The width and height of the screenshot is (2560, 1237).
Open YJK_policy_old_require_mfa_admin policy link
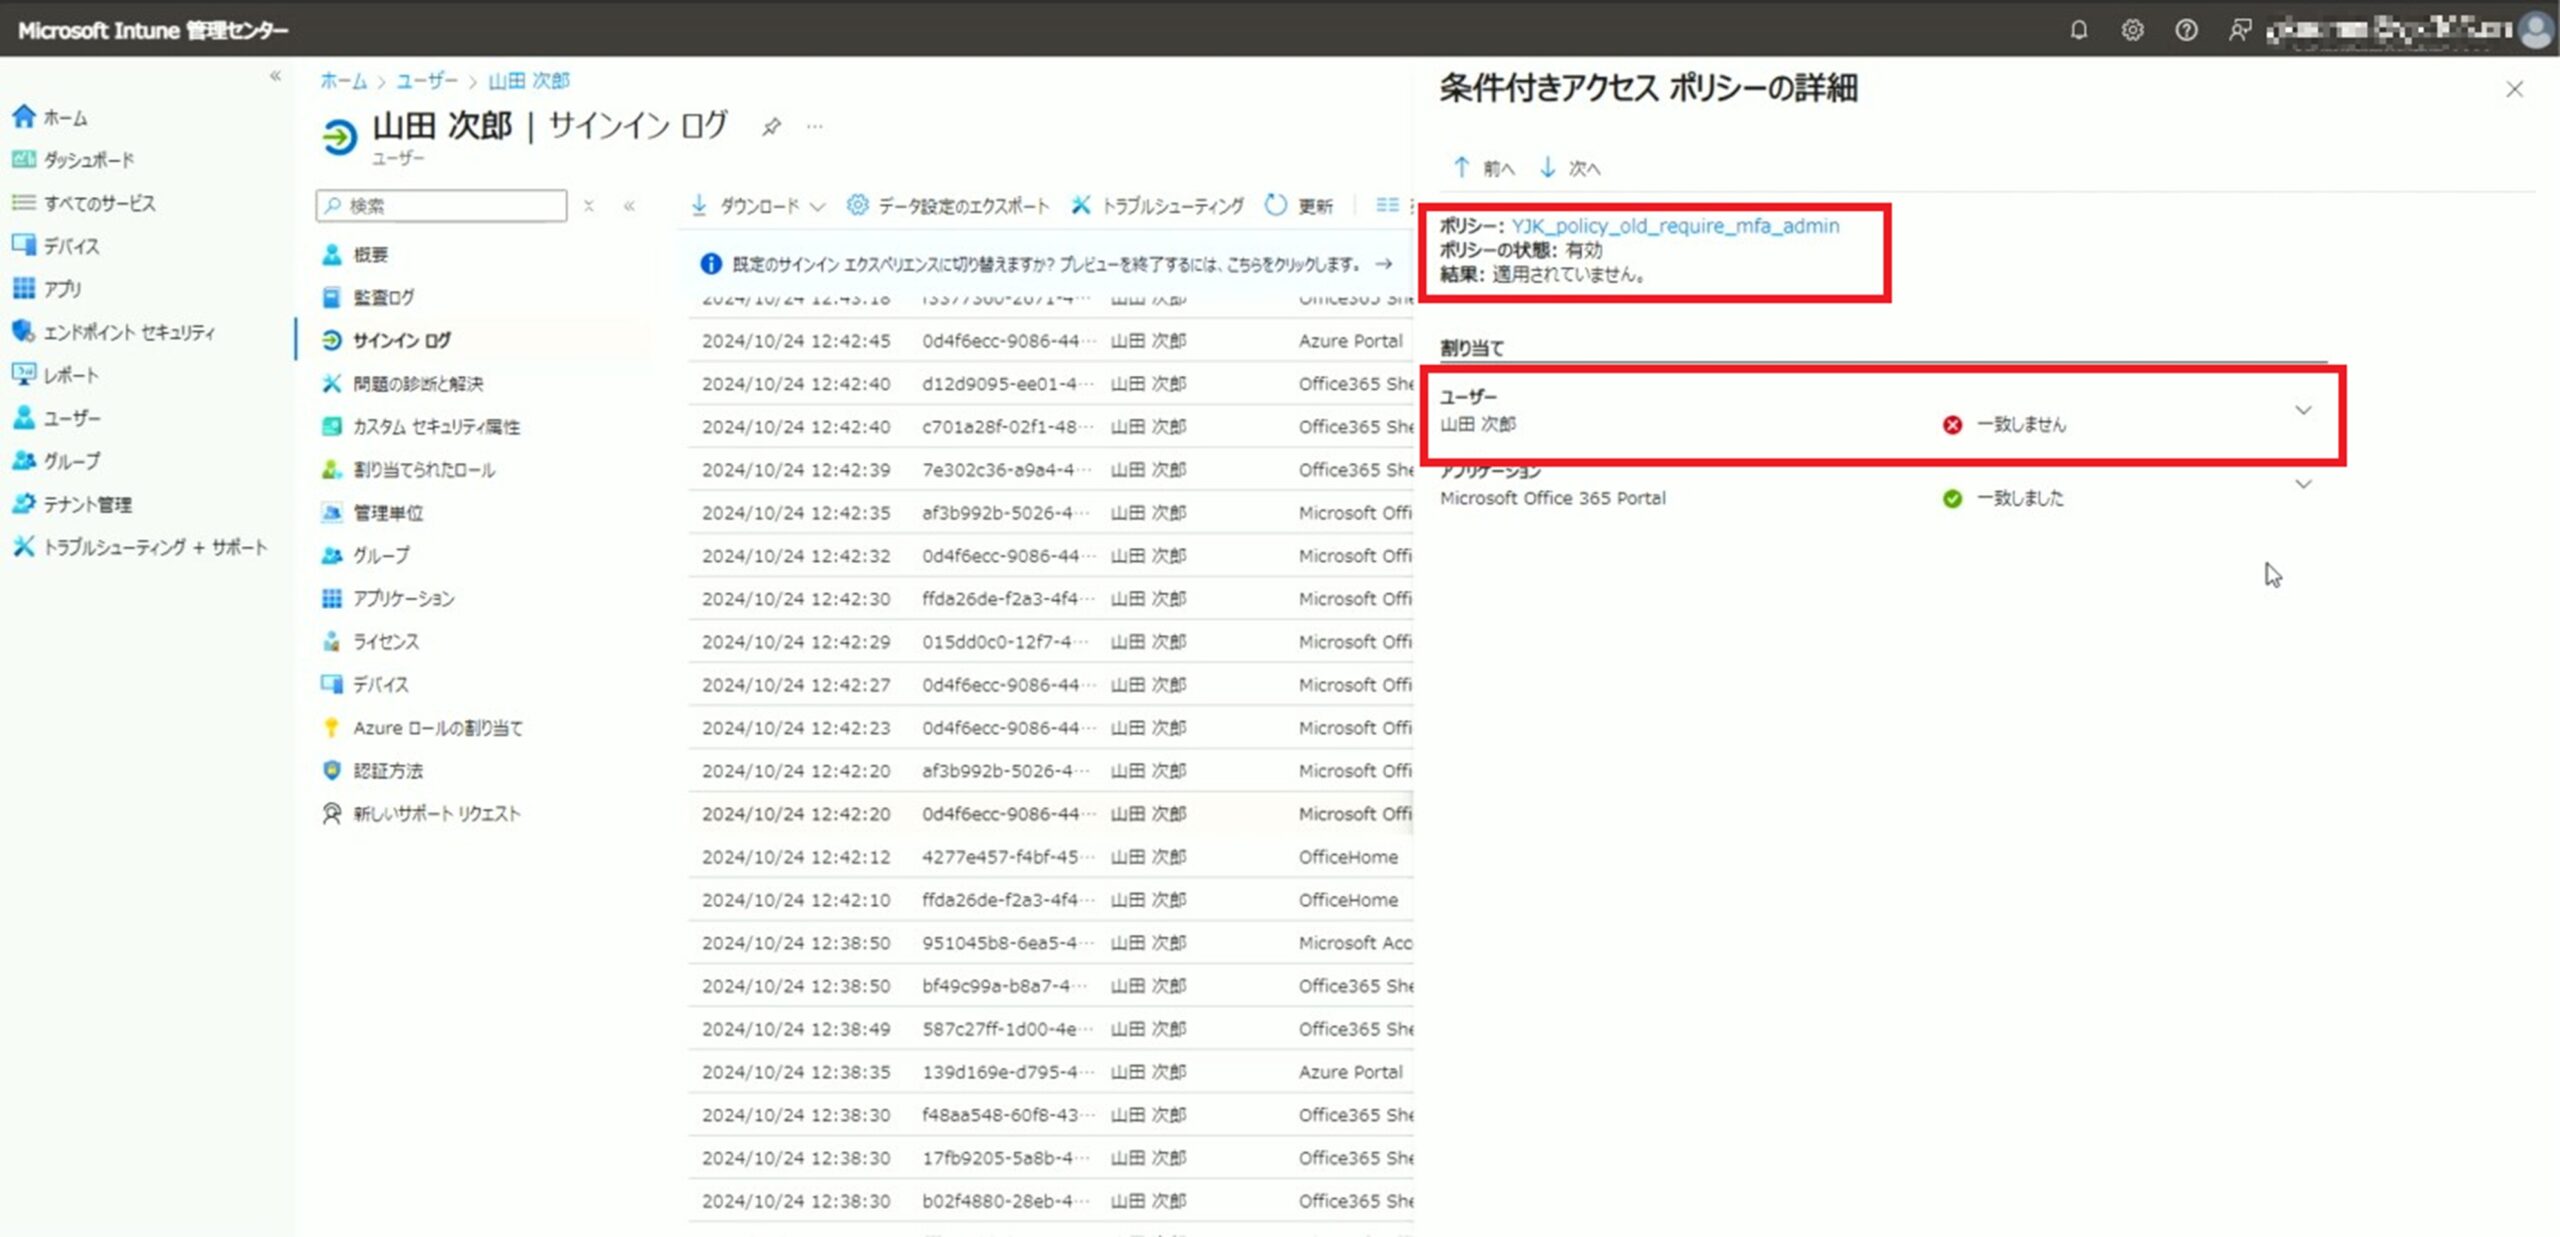coord(1675,226)
